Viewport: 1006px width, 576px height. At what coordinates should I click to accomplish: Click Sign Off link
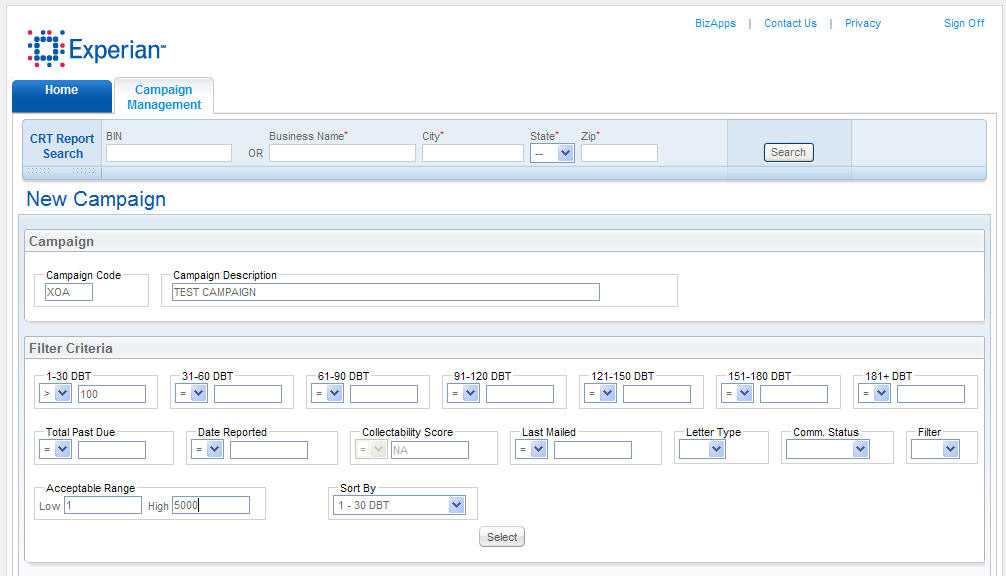pos(964,23)
